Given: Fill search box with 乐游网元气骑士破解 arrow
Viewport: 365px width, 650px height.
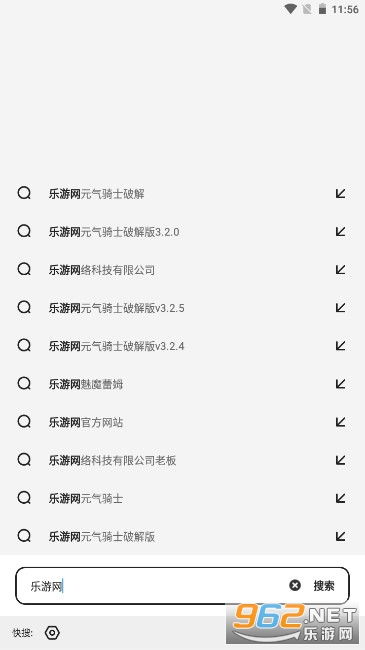Looking at the screenshot, I should click(x=341, y=193).
